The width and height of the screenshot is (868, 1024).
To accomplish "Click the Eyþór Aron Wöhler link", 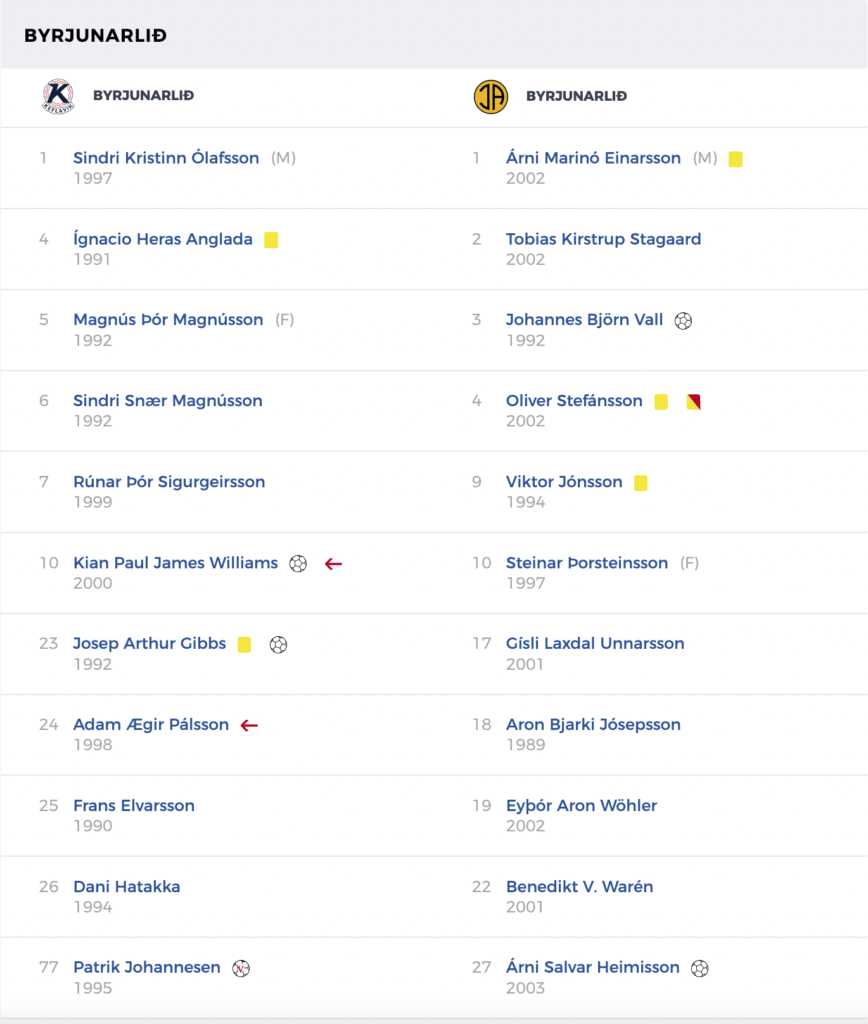I will point(581,806).
